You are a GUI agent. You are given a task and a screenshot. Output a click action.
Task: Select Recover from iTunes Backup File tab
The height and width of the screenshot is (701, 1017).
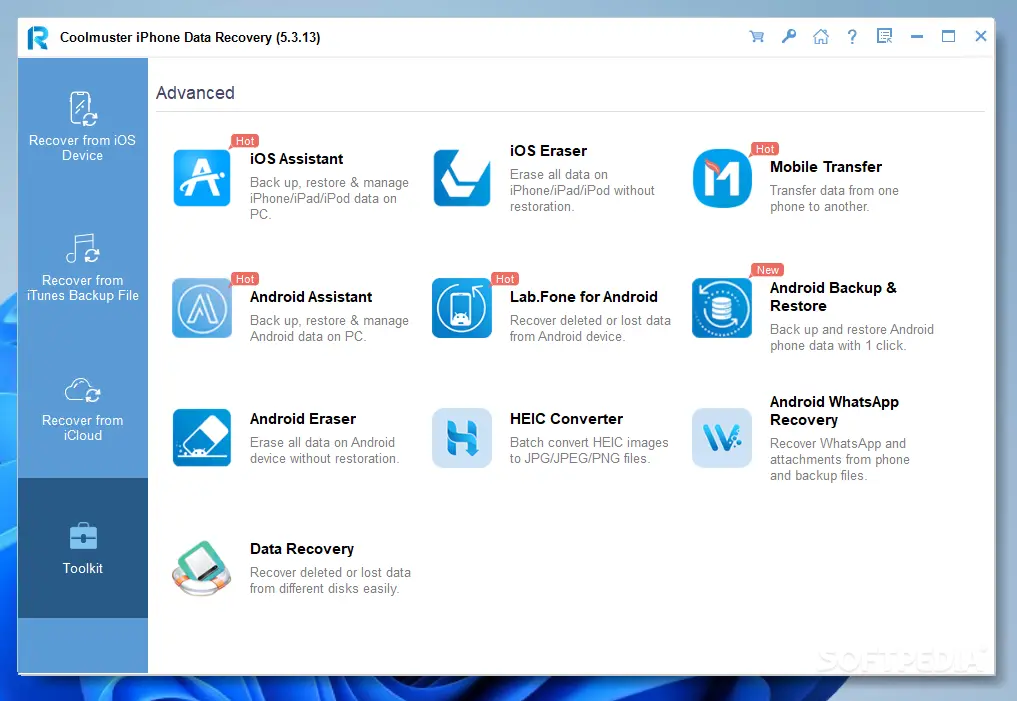pos(82,267)
